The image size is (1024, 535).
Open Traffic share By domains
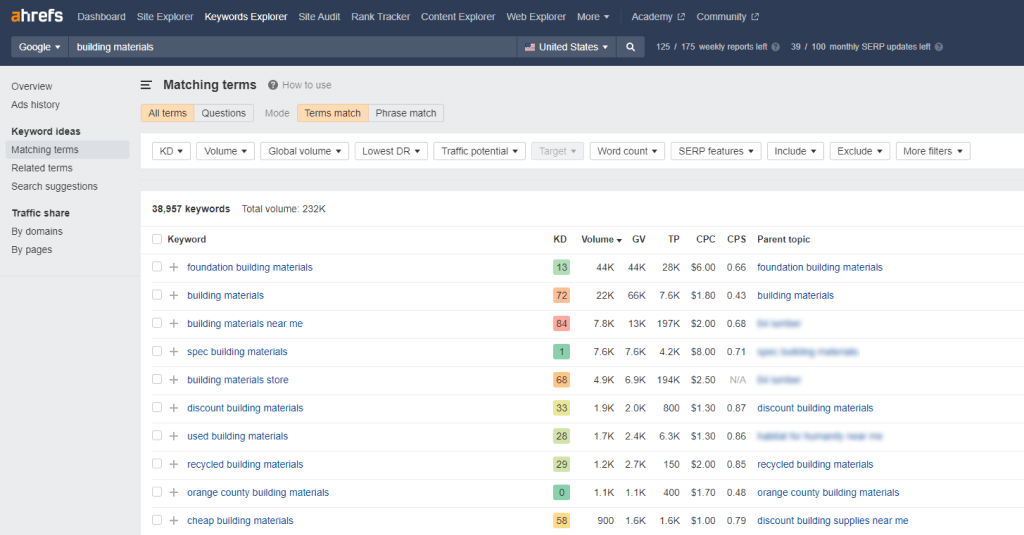pyautogui.click(x=37, y=231)
